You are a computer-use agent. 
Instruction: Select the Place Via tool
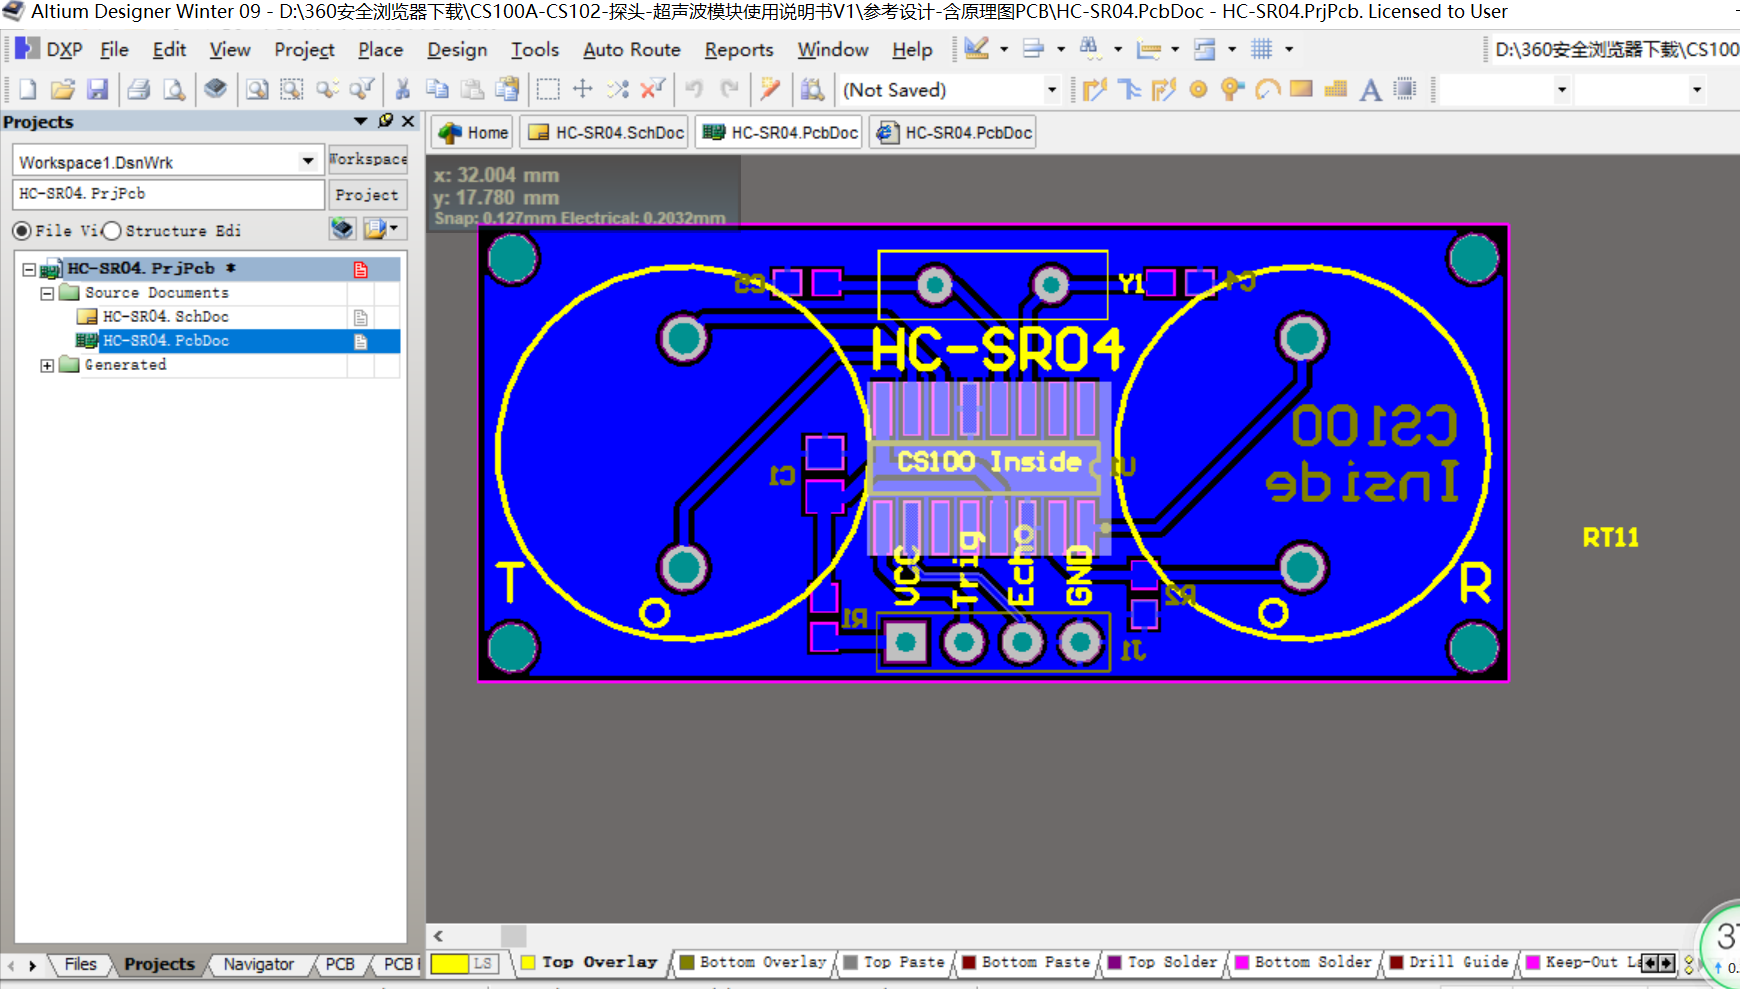click(x=1232, y=90)
